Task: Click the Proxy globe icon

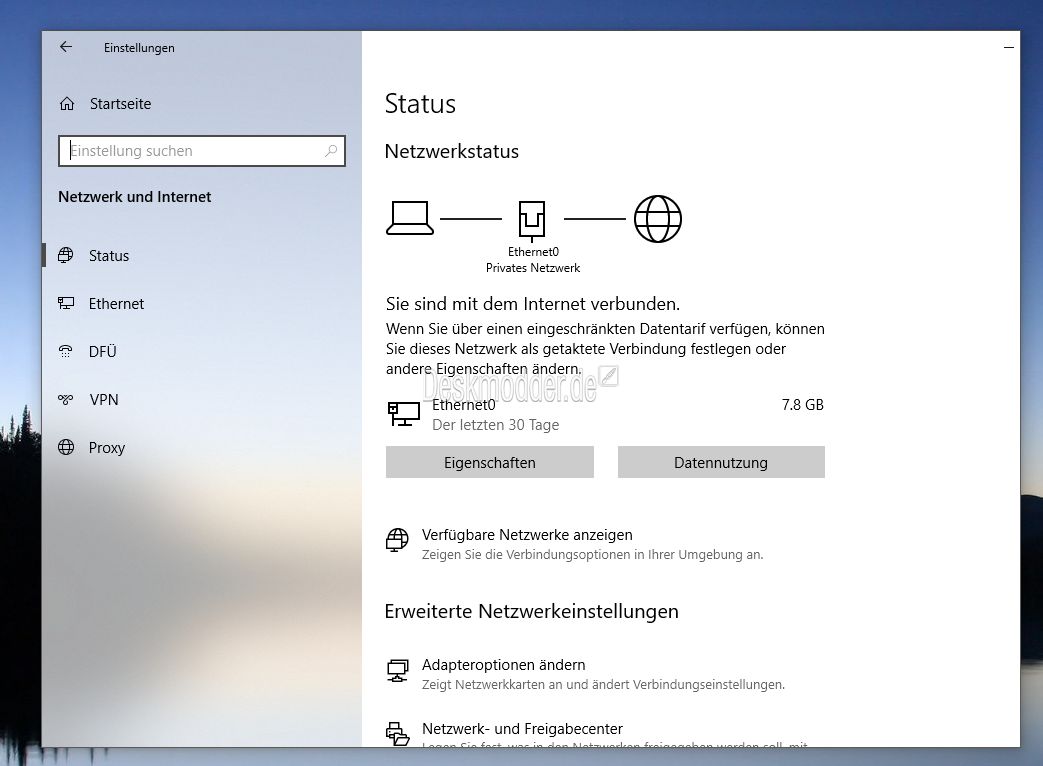Action: point(66,447)
